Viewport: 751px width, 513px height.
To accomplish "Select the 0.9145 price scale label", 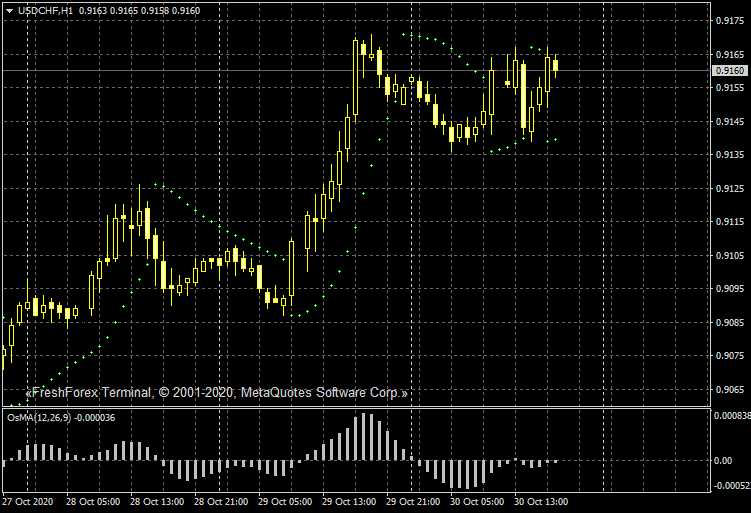I will (730, 121).
